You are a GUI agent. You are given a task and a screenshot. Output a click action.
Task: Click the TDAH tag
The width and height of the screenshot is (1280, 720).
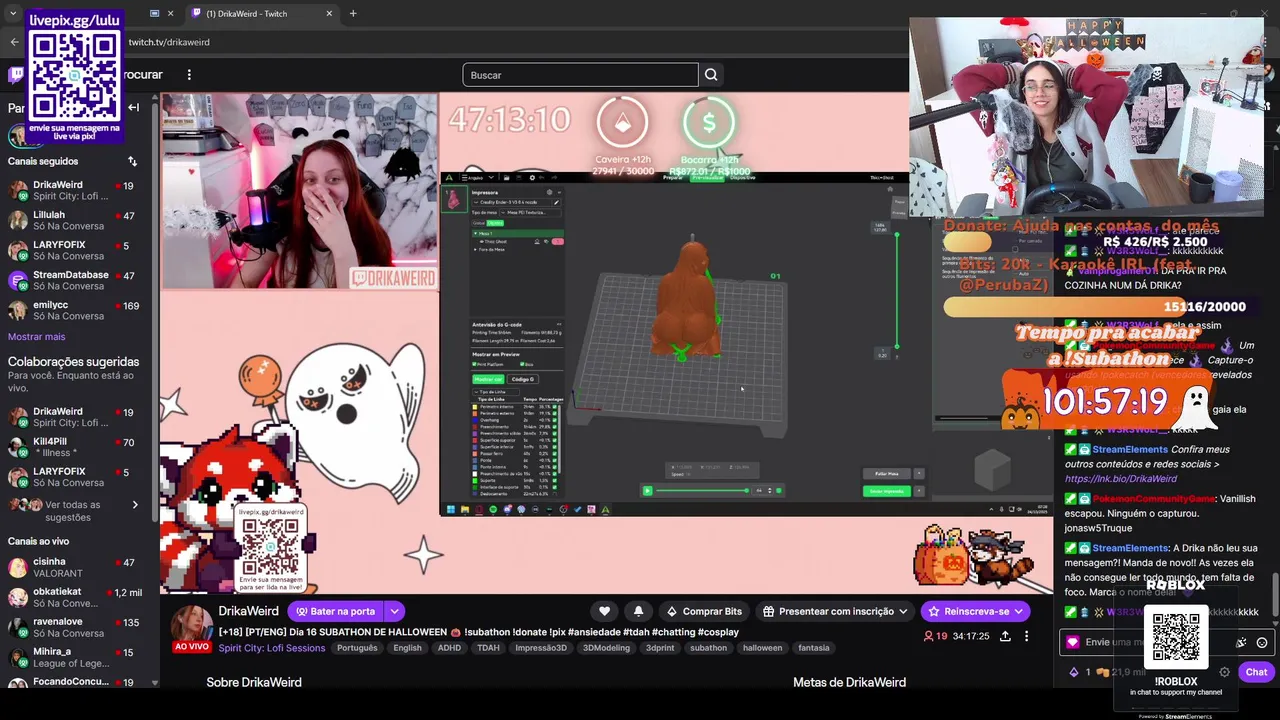pyautogui.click(x=488, y=648)
